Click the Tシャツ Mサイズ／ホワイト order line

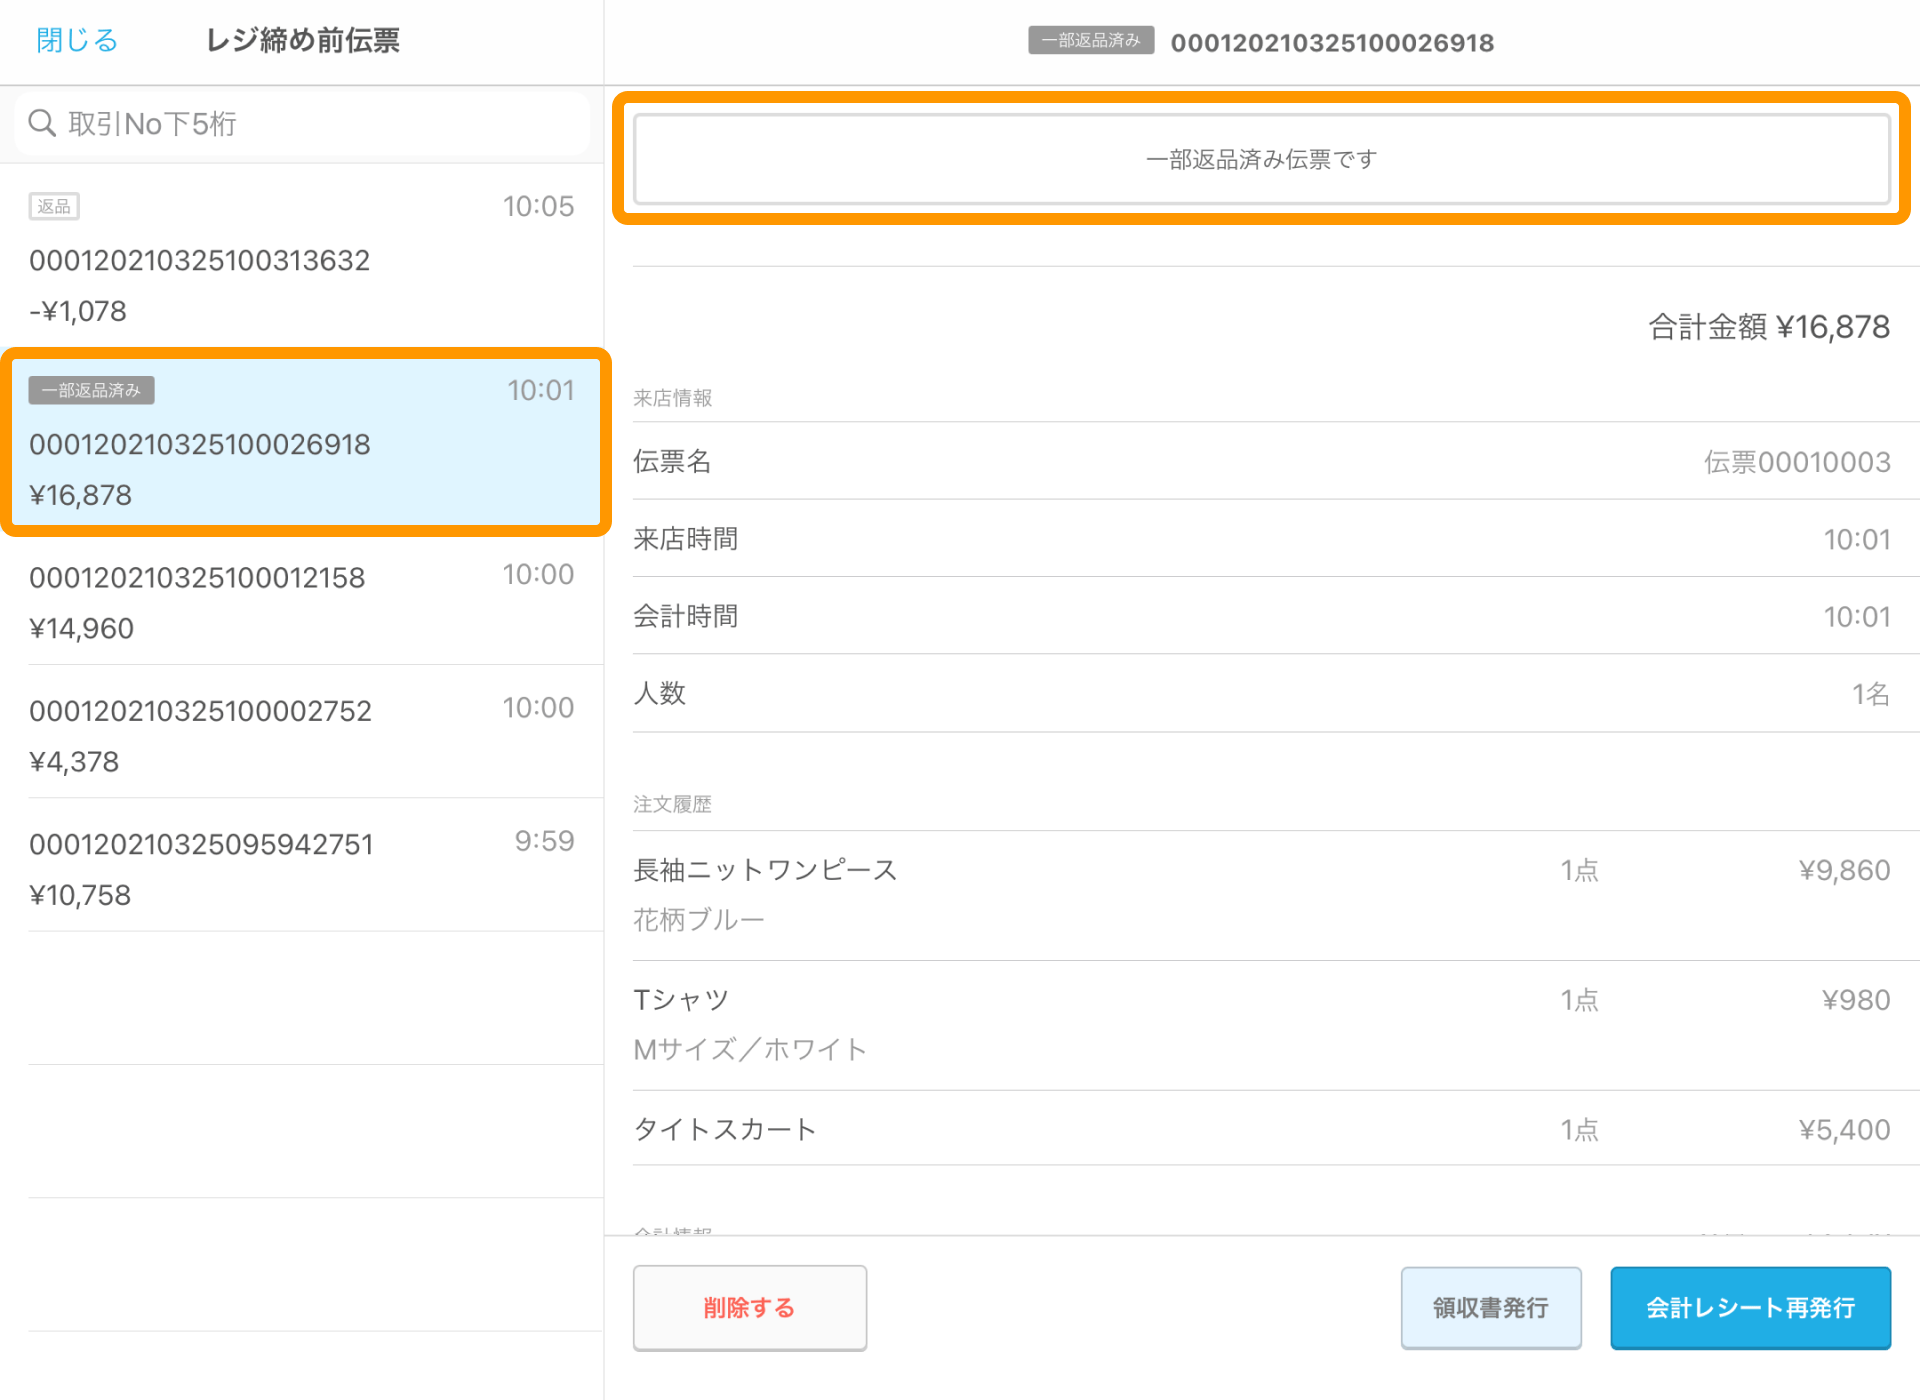pos(1260,1020)
